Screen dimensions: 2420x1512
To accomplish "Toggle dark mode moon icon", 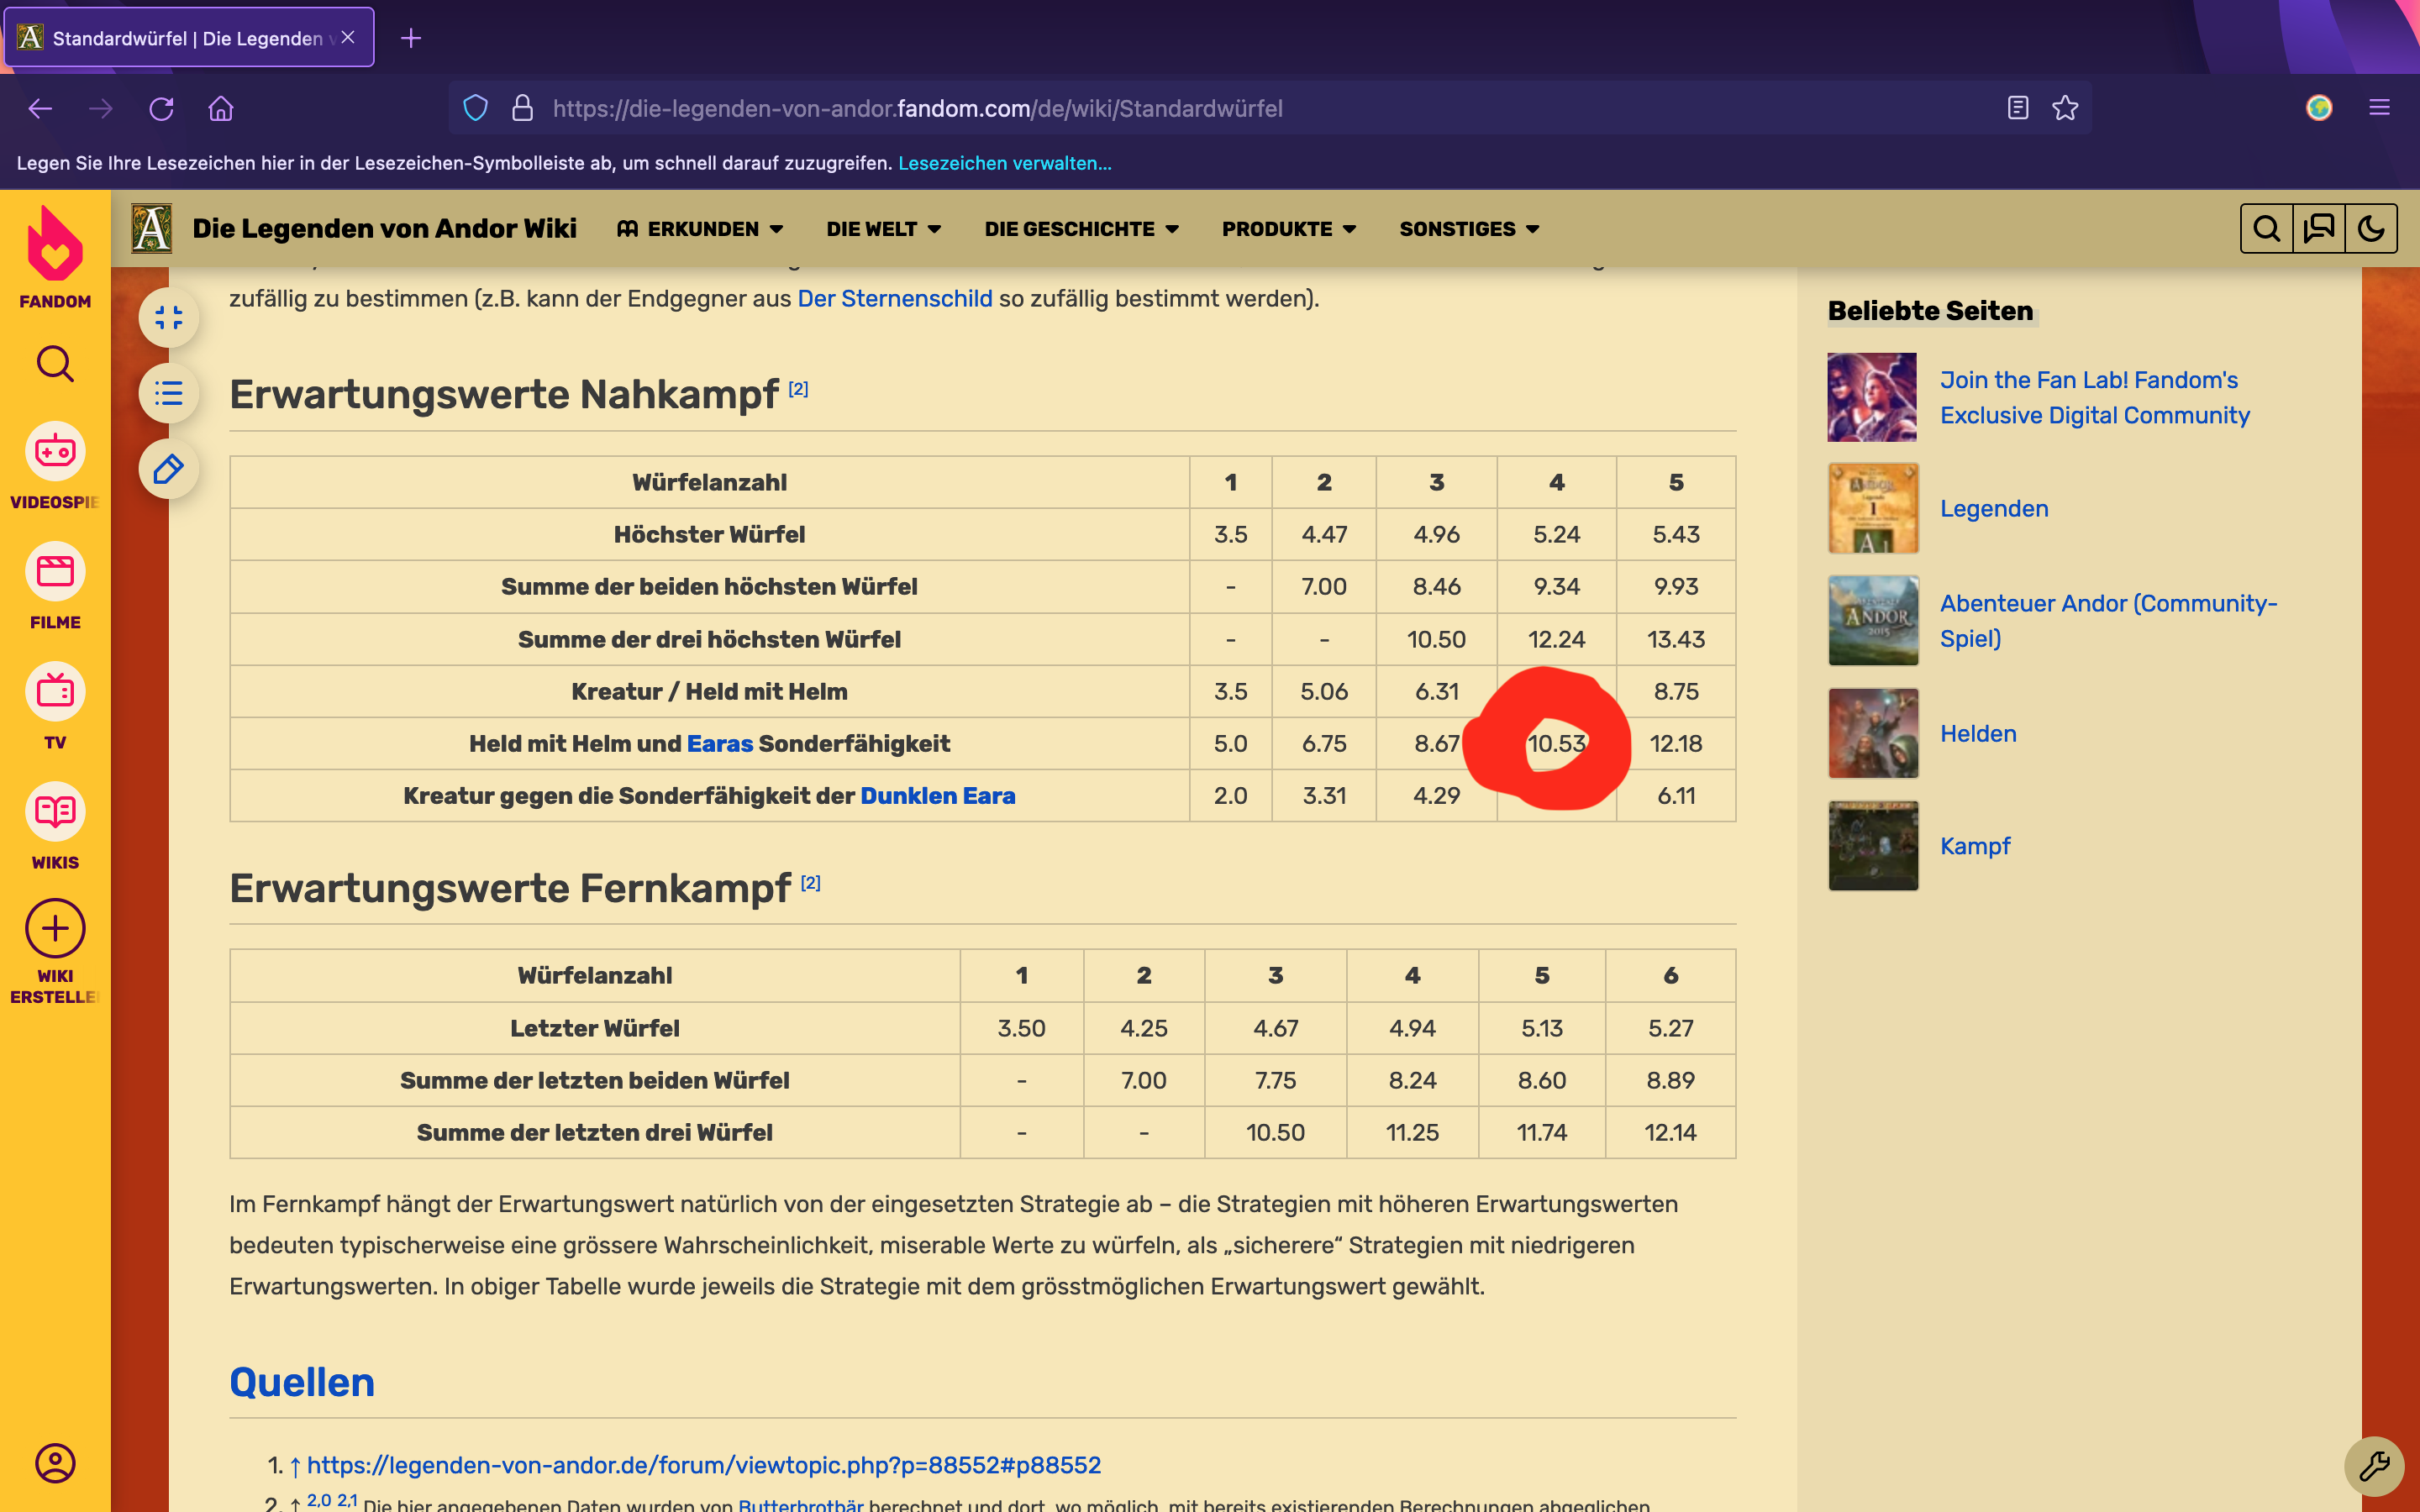I will pos(2371,229).
